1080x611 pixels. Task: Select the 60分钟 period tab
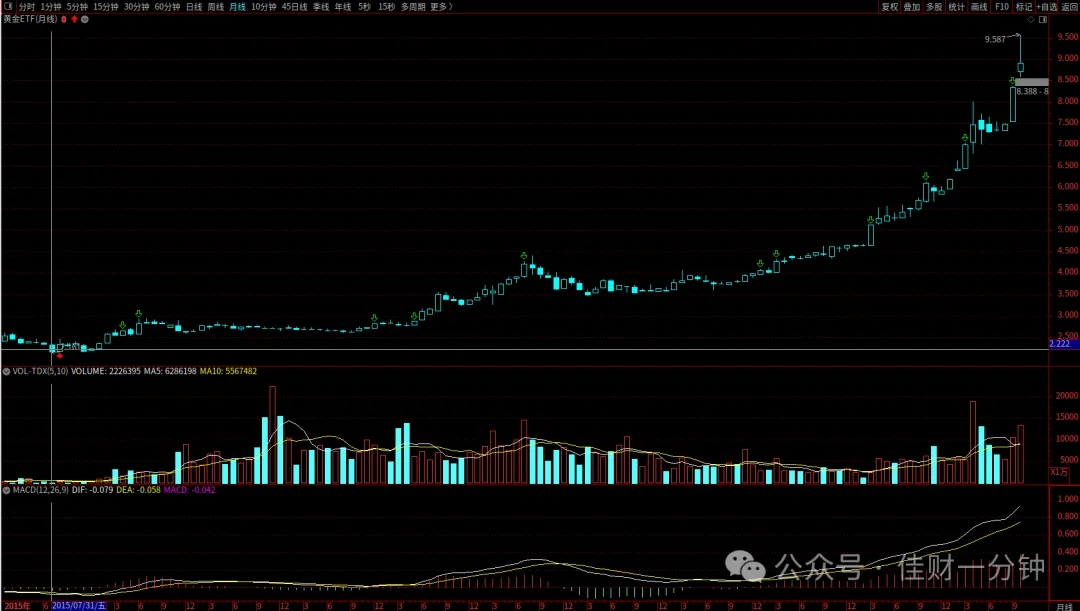pos(167,7)
